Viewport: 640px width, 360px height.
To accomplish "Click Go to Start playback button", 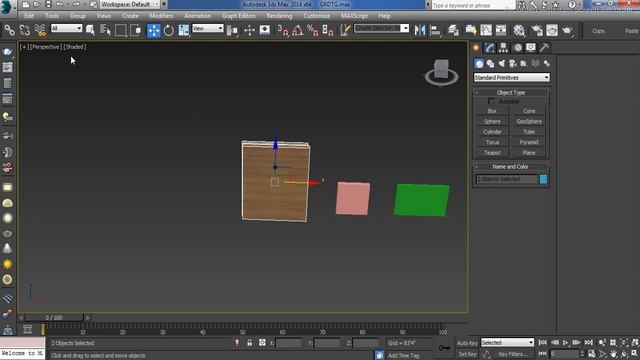I will tap(542, 342).
